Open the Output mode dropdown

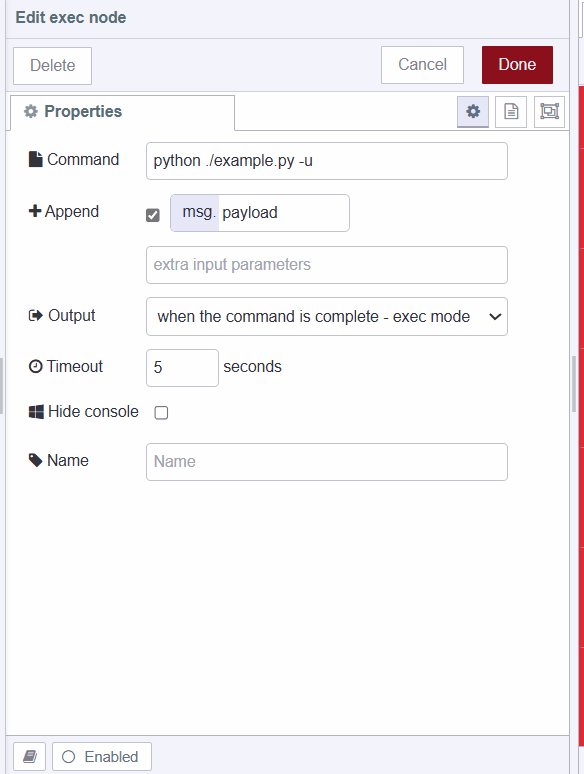[327, 316]
